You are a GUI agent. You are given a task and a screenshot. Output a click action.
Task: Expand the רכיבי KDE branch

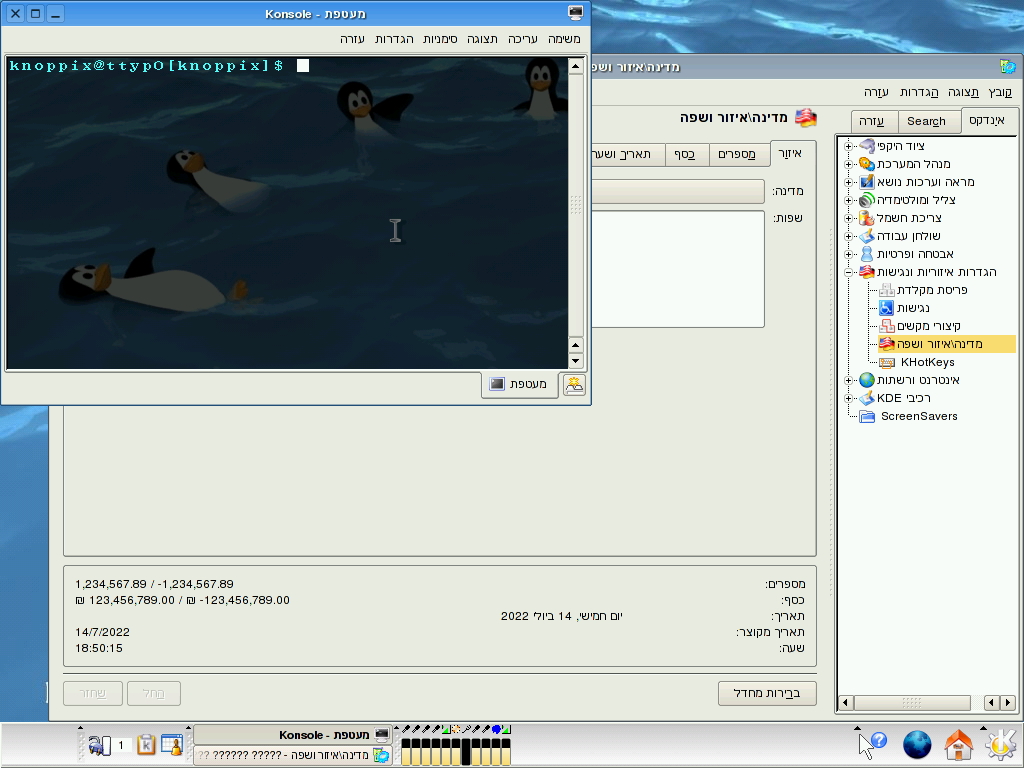848,398
